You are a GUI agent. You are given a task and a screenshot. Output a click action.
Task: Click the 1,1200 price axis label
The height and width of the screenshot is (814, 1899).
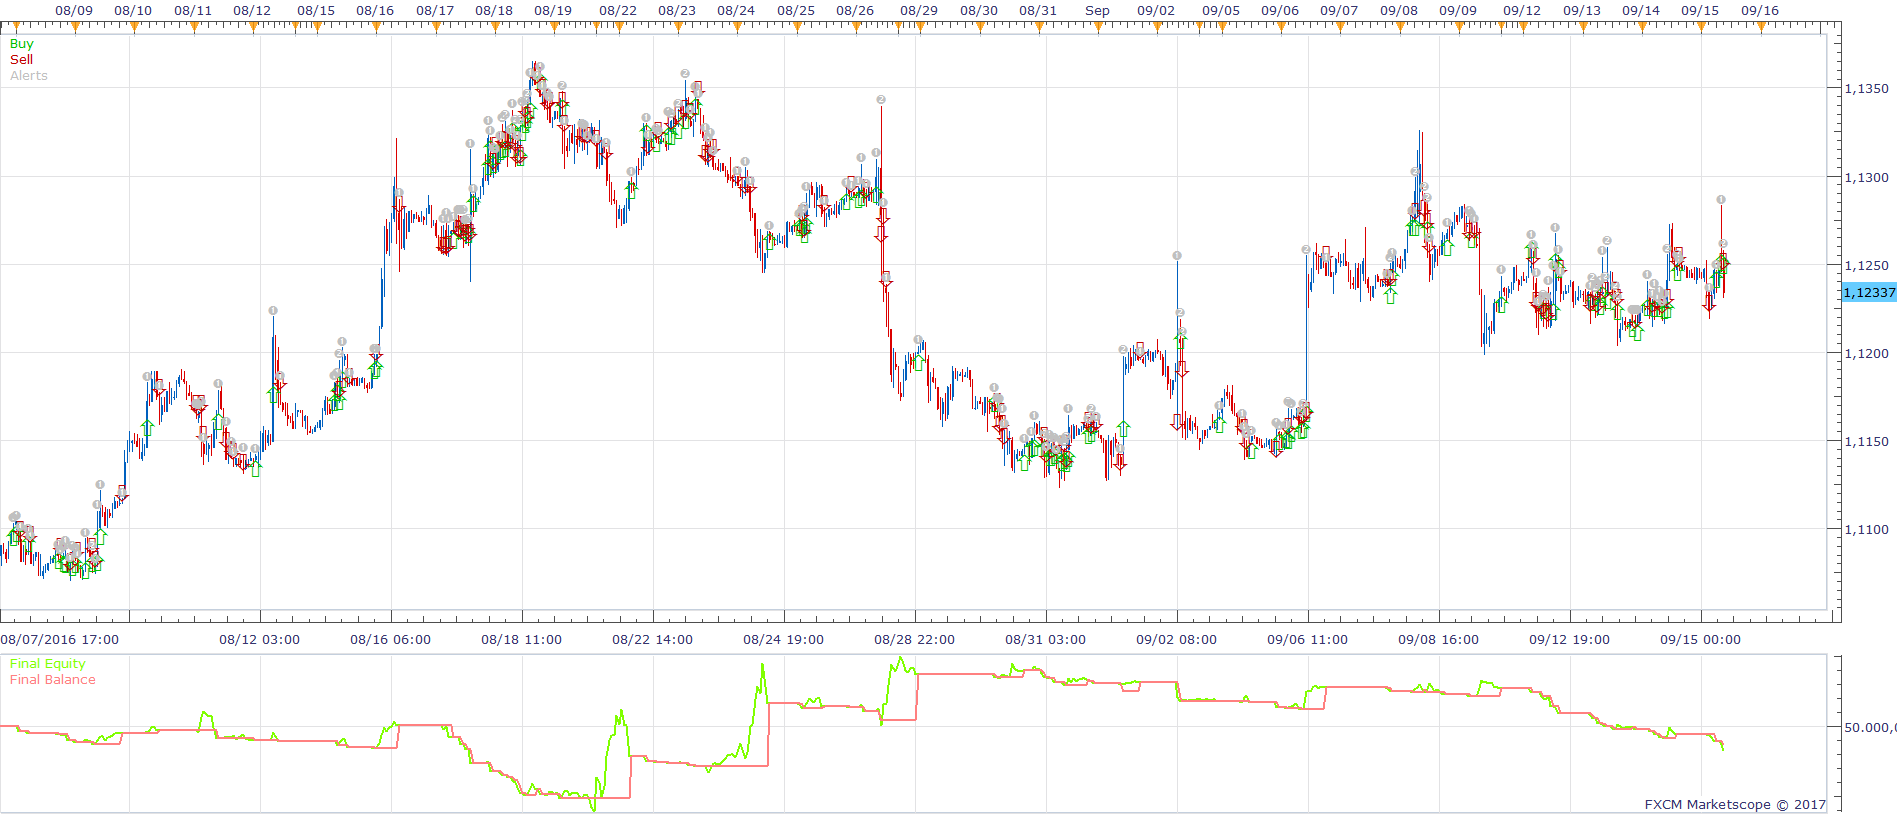pos(1867,354)
